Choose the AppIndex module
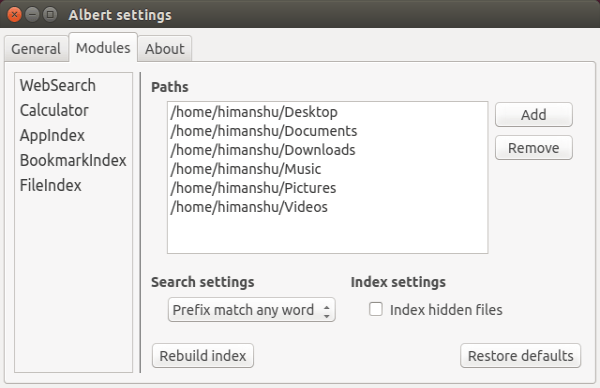Screen dimensions: 600x388 pos(73,135)
